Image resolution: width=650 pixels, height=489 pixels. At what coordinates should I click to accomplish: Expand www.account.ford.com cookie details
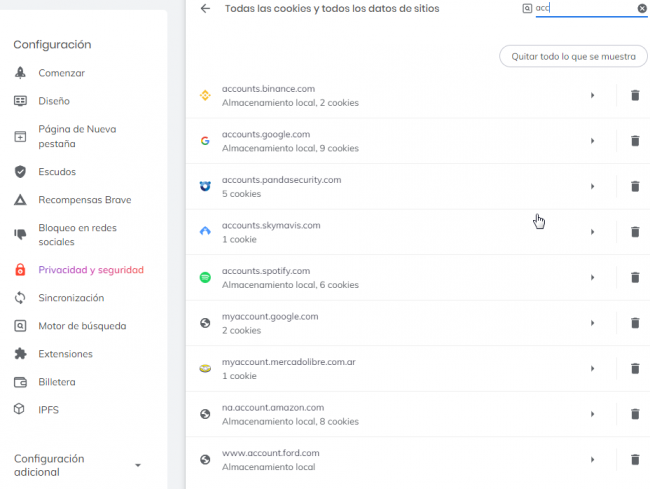(x=592, y=460)
